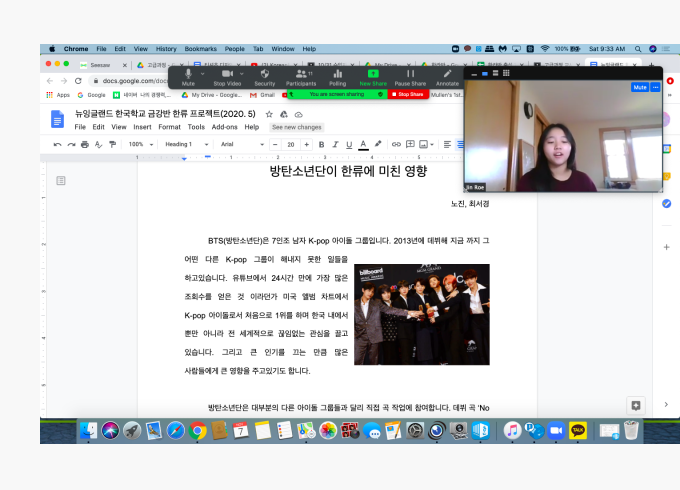
Task: Open the Add-ons menu in Docs
Action: [x=224, y=127]
